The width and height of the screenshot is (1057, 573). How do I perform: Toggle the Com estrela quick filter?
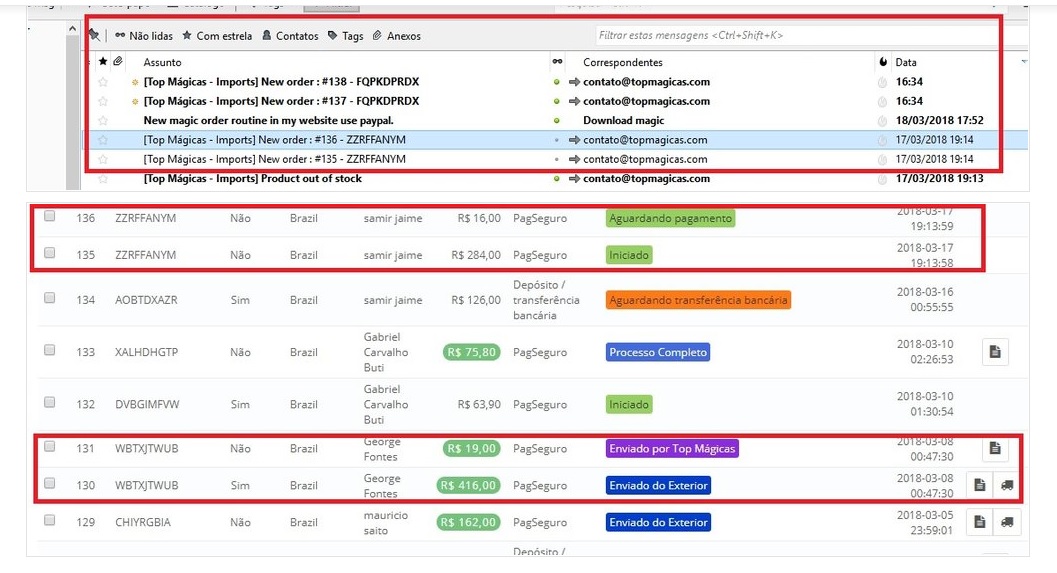pos(217,36)
